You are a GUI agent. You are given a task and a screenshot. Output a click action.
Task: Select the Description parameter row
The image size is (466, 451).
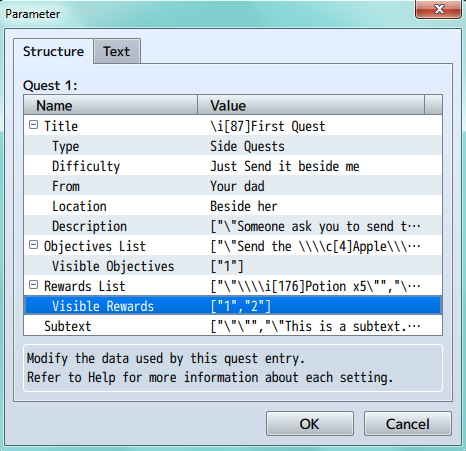(x=233, y=225)
